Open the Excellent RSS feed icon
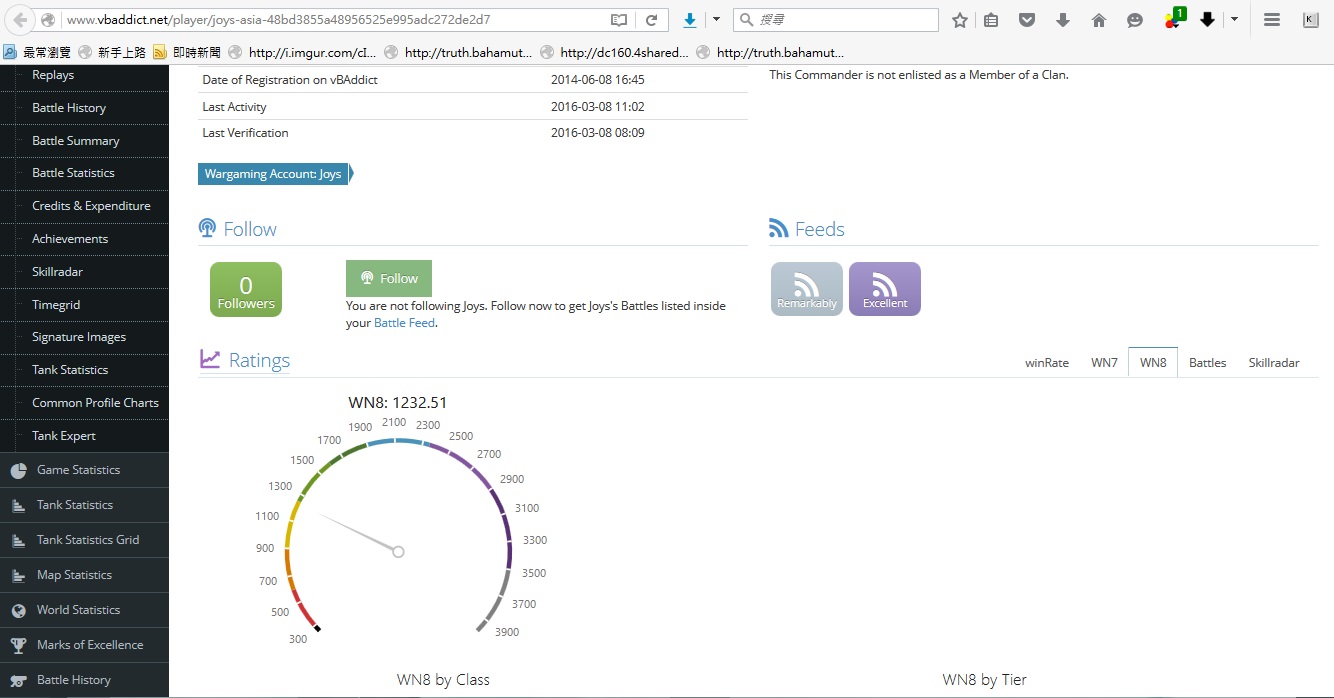 pos(885,289)
